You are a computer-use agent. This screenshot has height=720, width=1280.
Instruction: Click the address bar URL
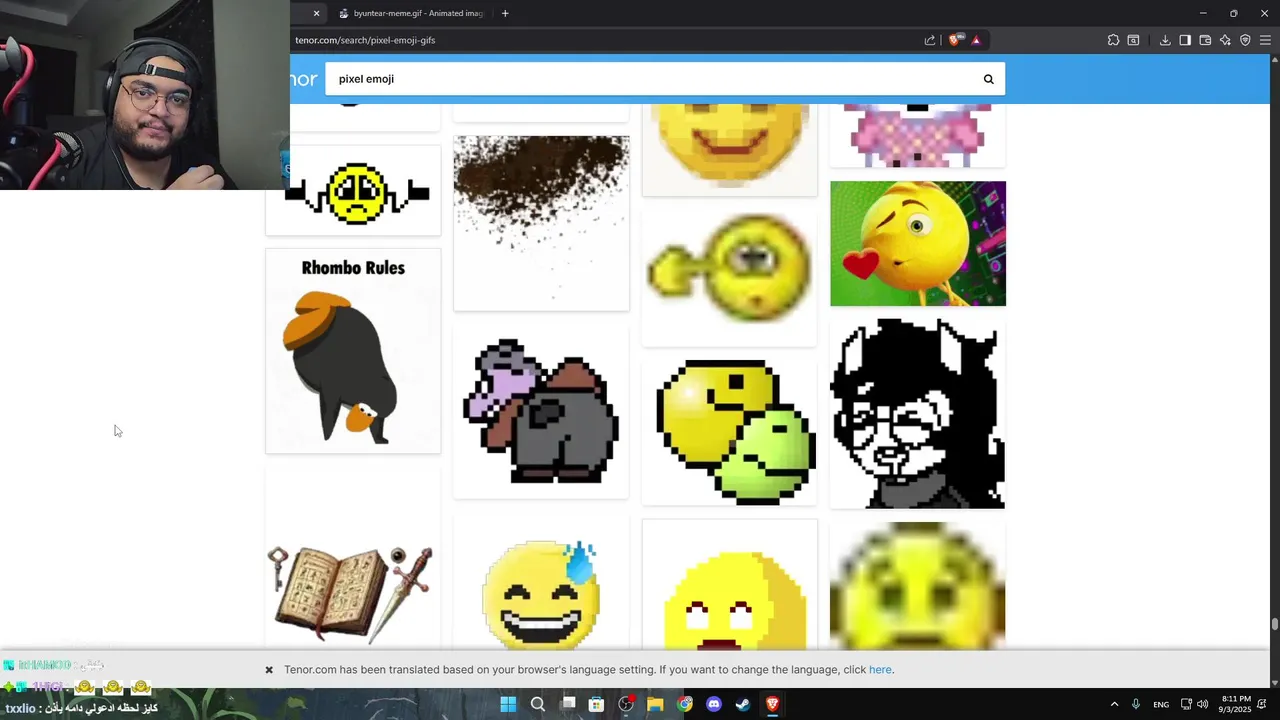pos(365,40)
